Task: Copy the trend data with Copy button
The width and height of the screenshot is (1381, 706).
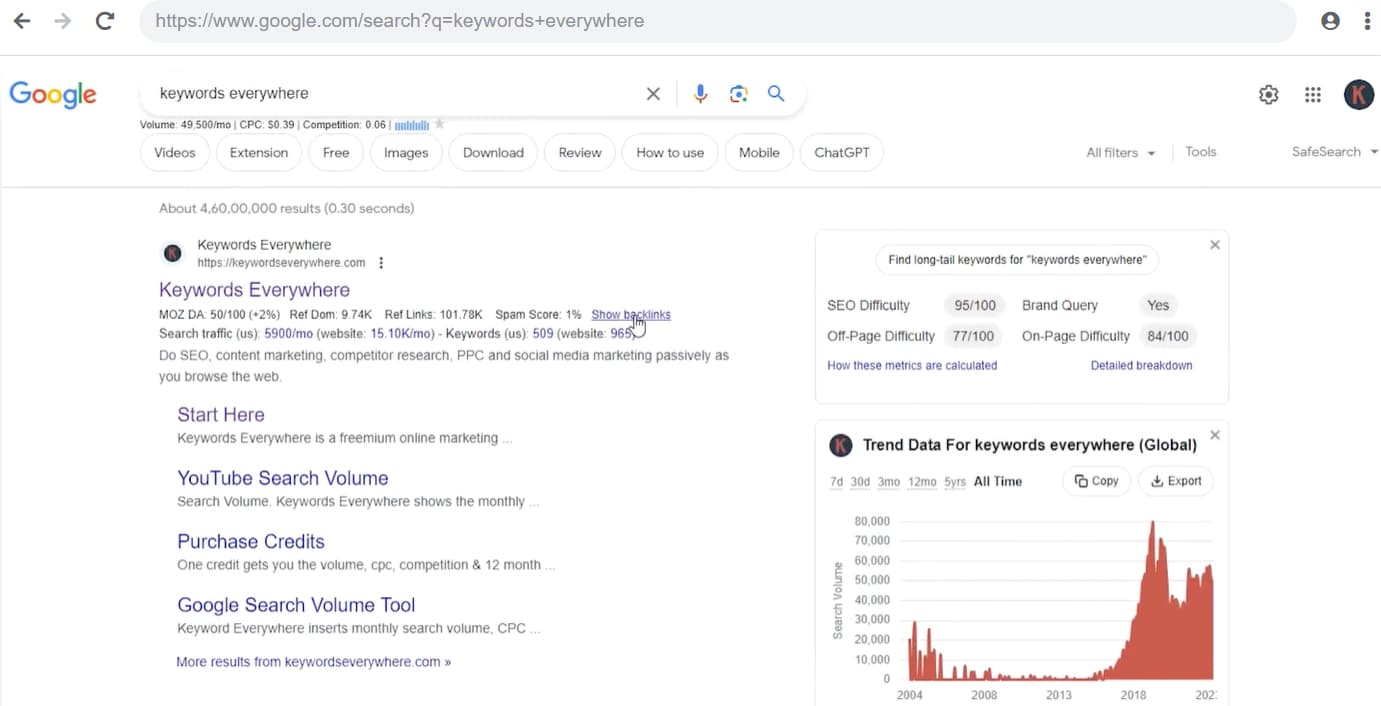Action: (1096, 481)
